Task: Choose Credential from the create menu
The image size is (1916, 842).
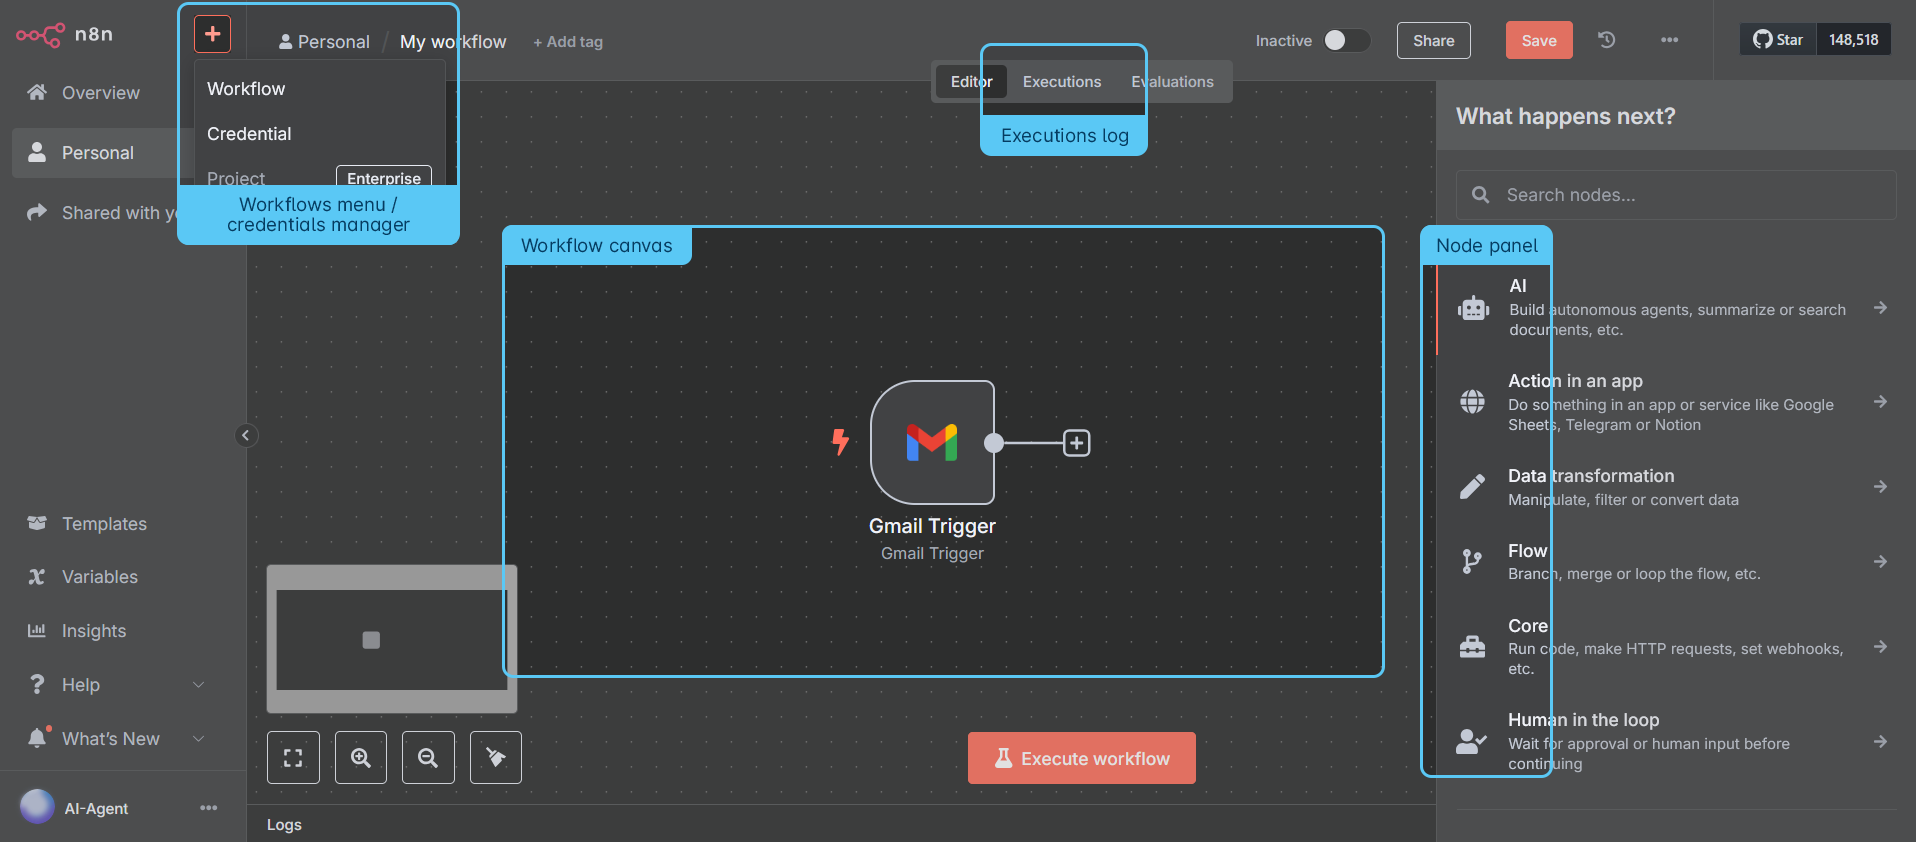Action: click(x=249, y=134)
